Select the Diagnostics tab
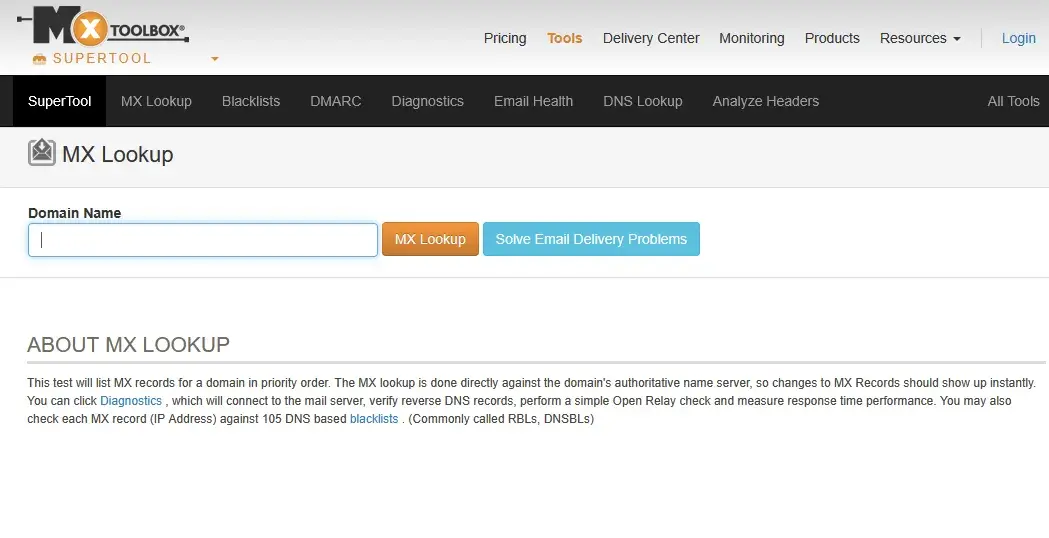The height and width of the screenshot is (538, 1049). click(427, 101)
